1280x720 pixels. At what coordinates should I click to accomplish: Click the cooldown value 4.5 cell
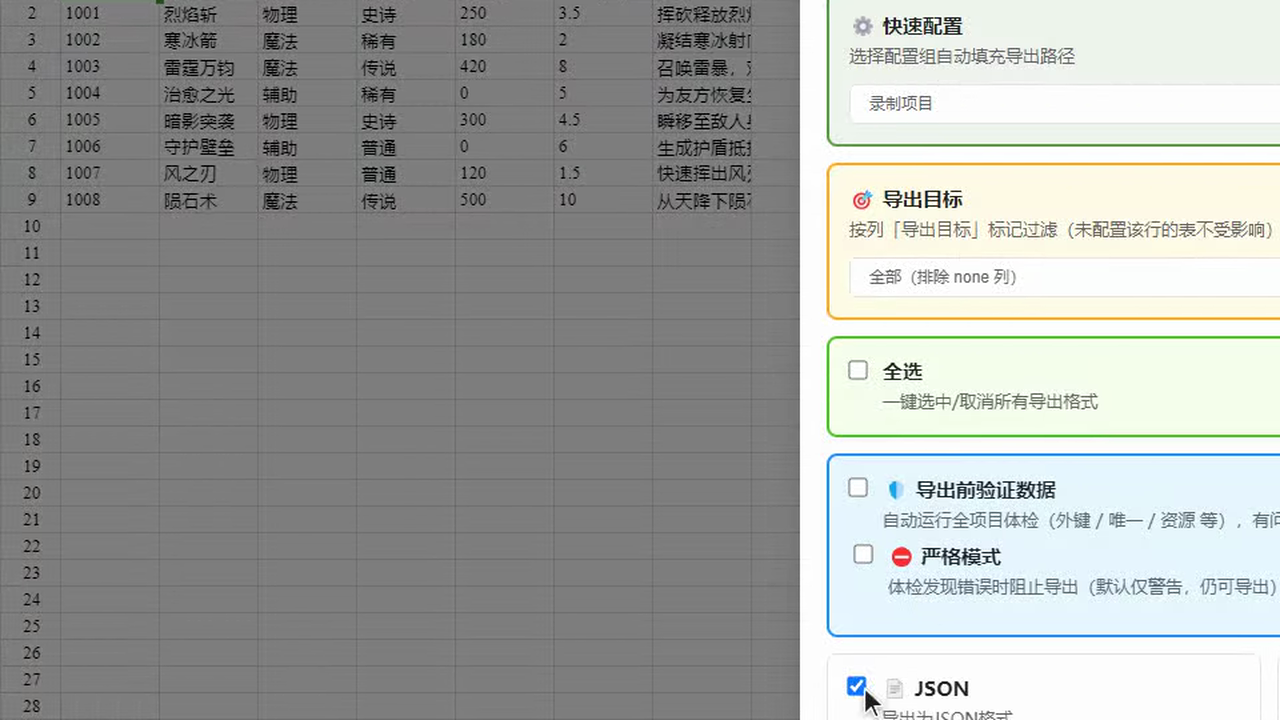point(604,120)
